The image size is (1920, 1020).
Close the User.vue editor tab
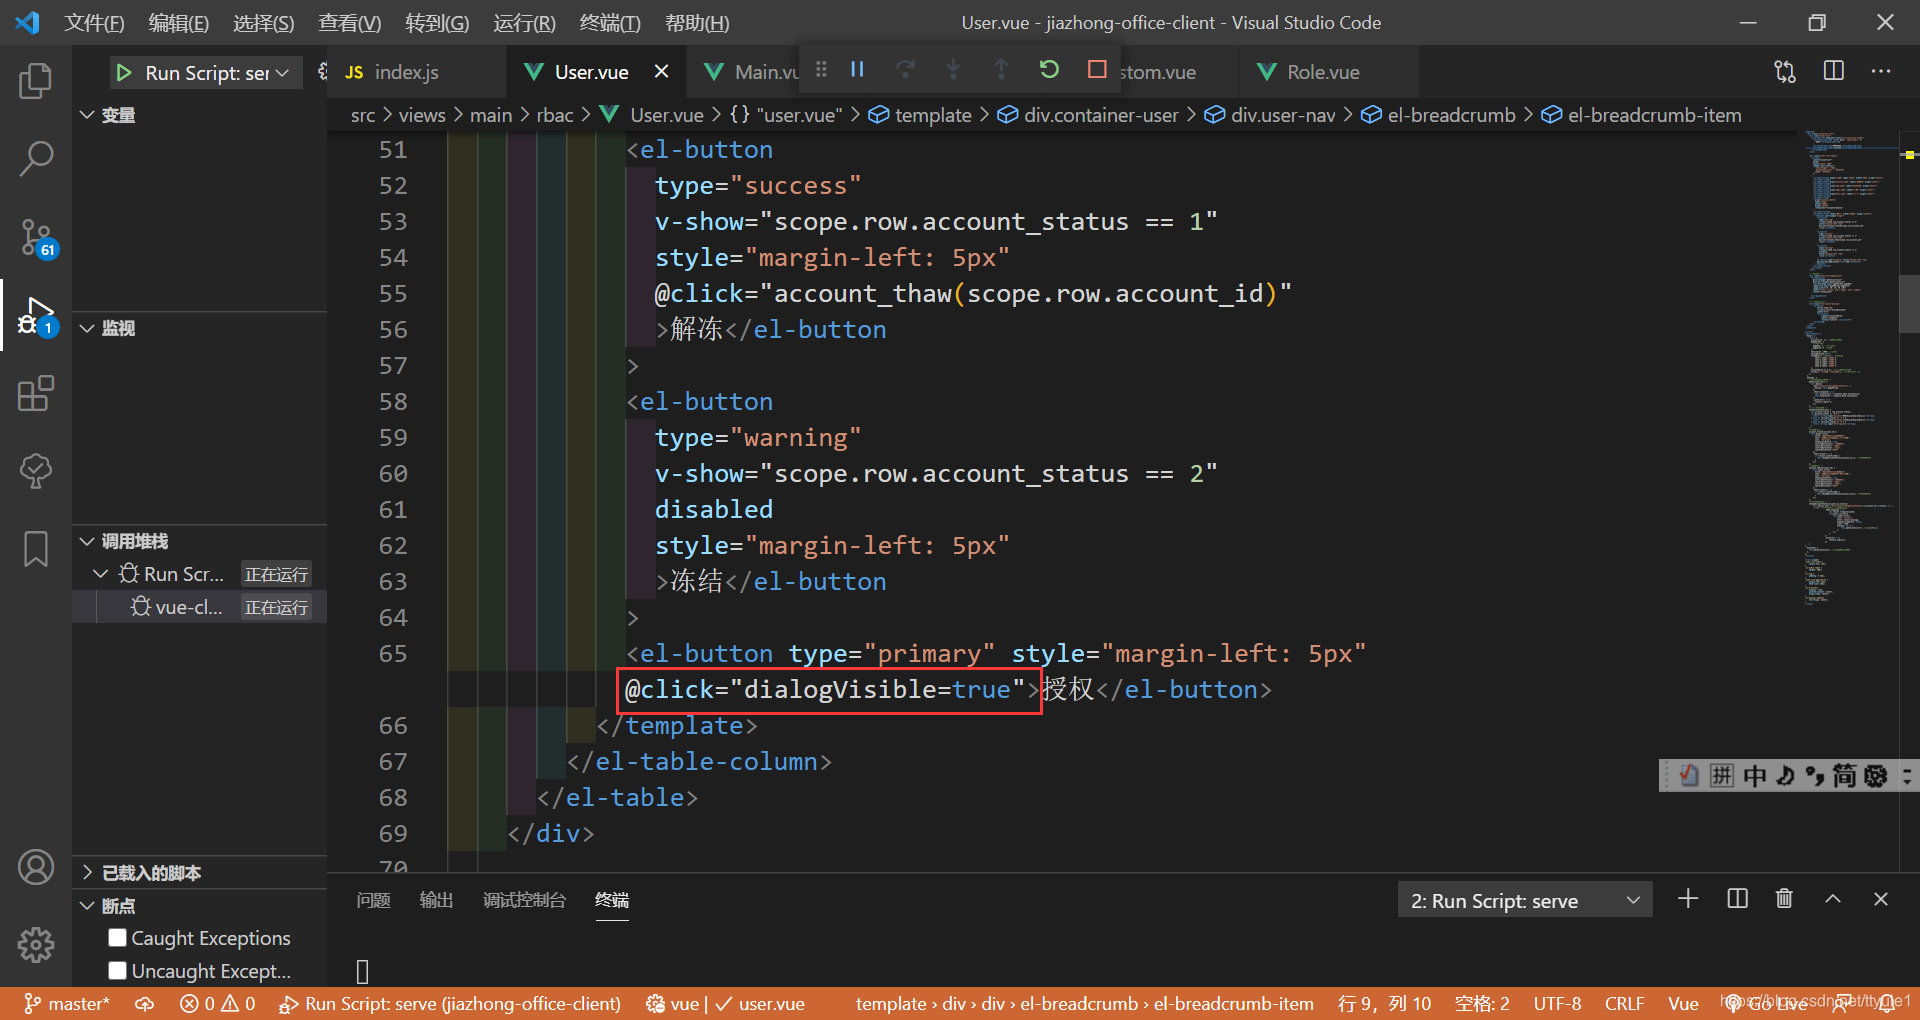click(x=661, y=71)
